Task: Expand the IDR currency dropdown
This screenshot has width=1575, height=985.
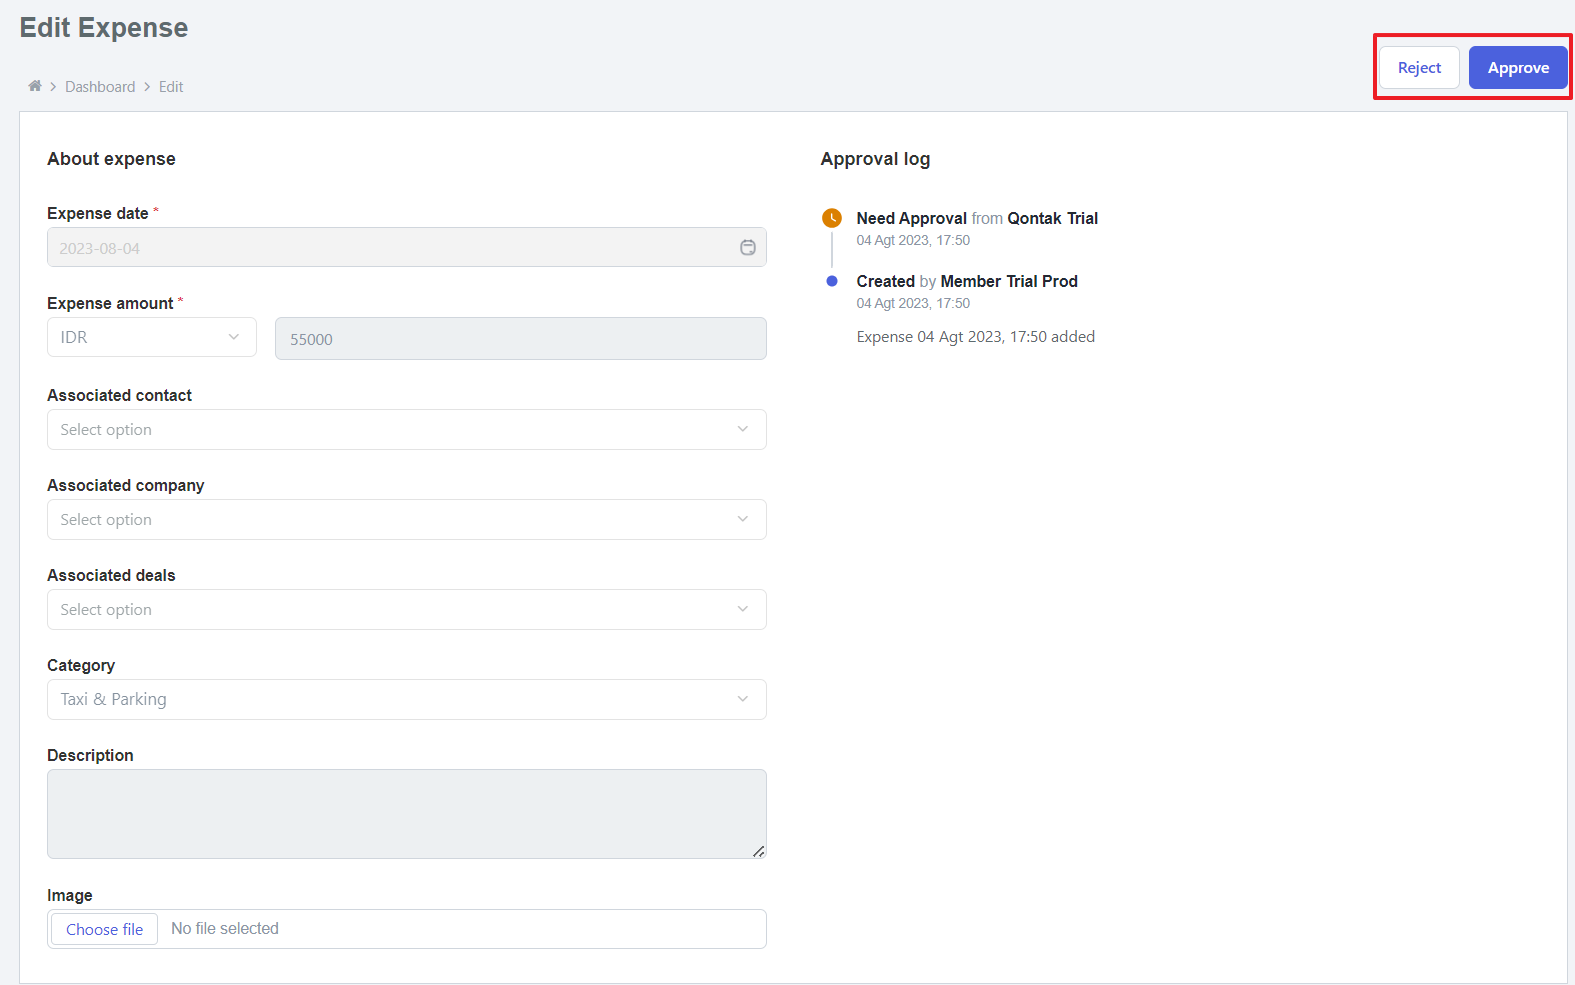Action: pos(152,338)
